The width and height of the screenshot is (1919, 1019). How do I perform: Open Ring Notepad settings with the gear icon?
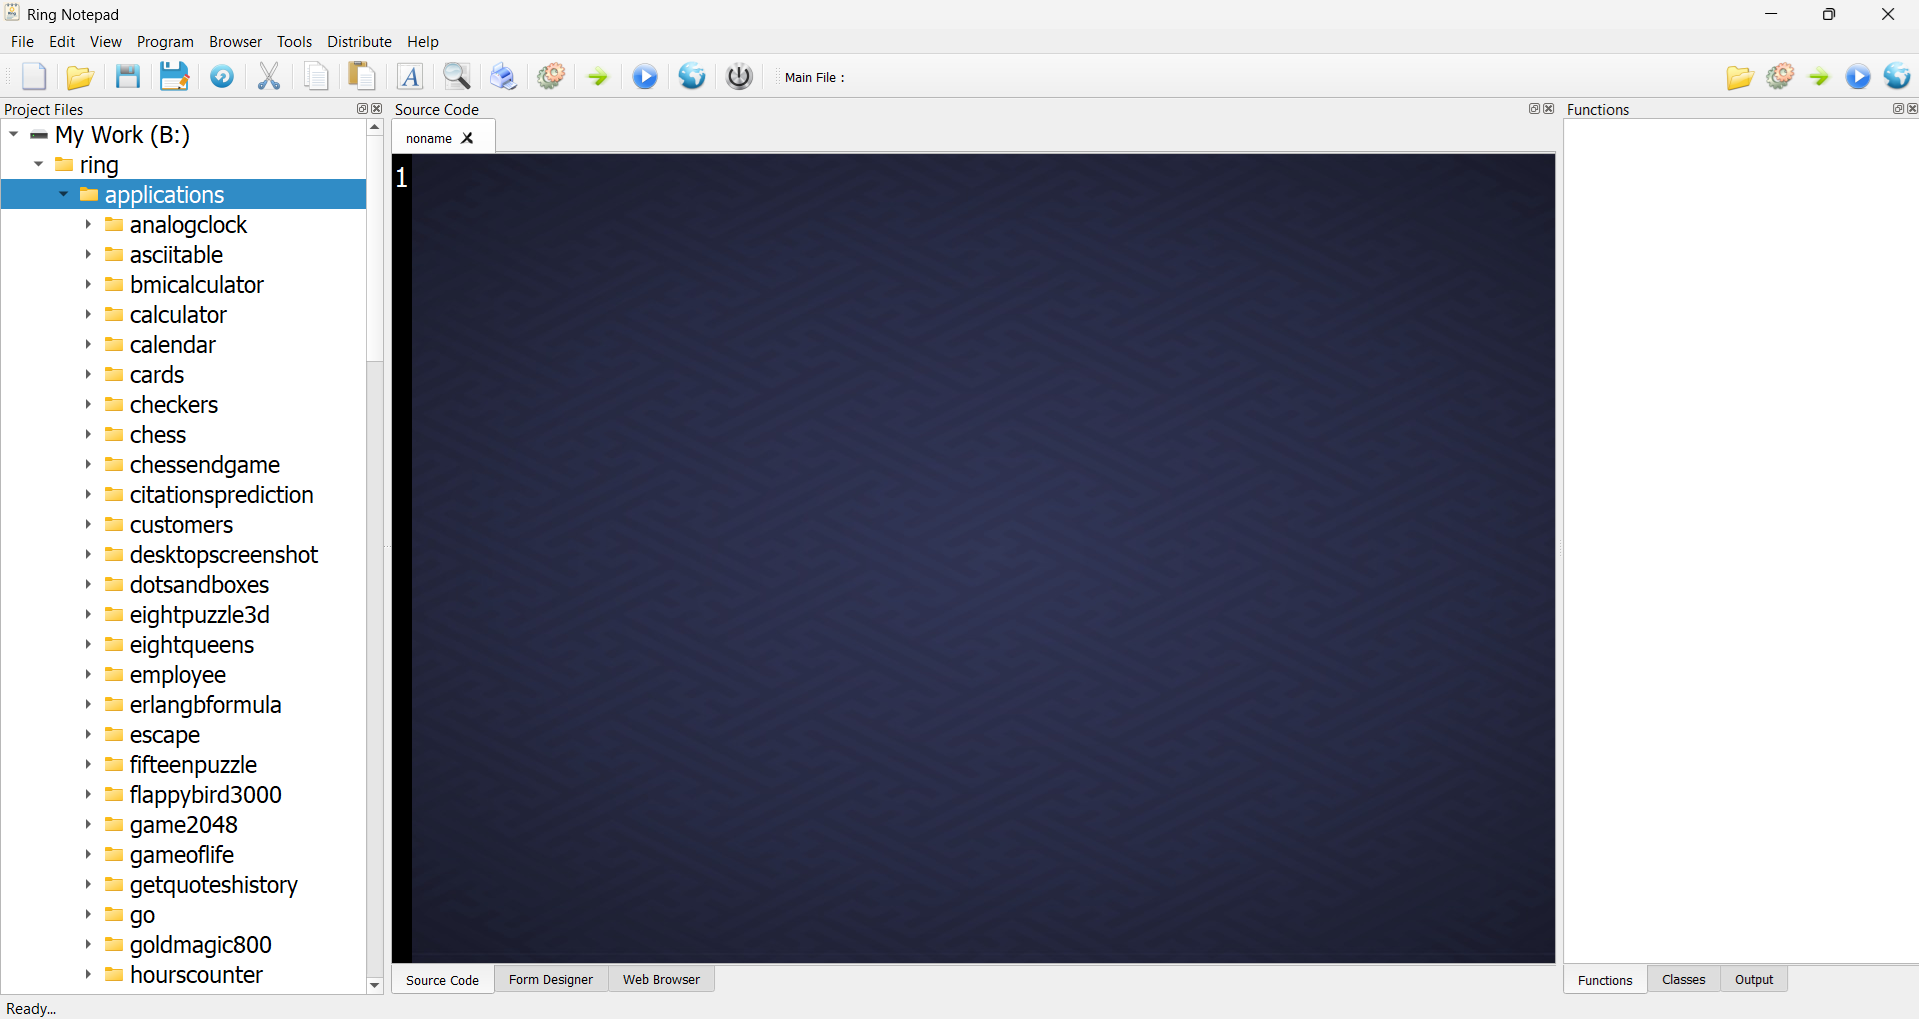click(550, 76)
